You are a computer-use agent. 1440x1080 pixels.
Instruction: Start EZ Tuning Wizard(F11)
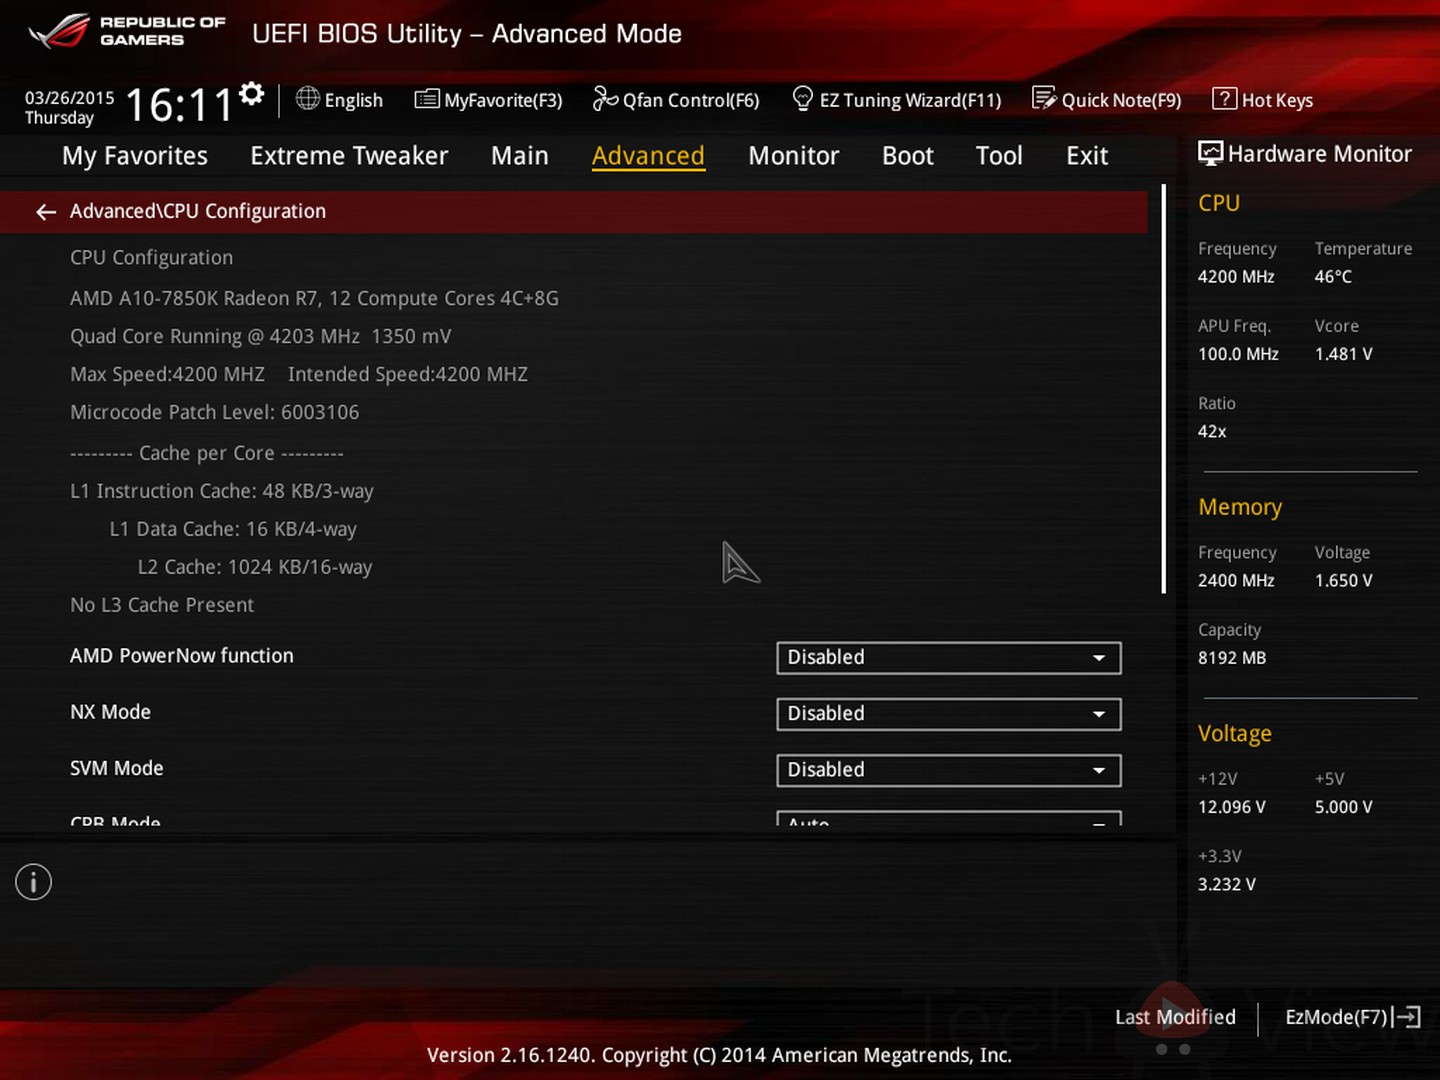[897, 100]
